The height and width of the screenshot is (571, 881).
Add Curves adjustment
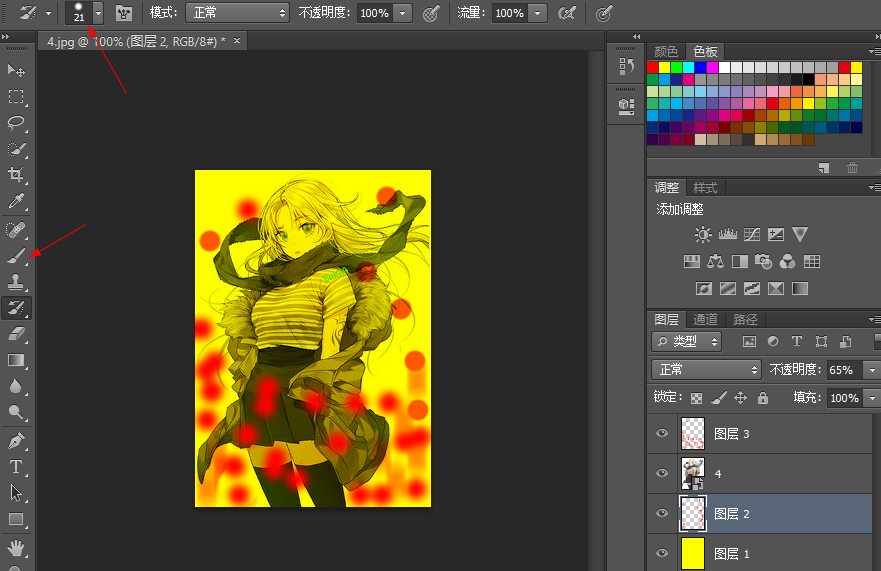pyautogui.click(x=752, y=234)
